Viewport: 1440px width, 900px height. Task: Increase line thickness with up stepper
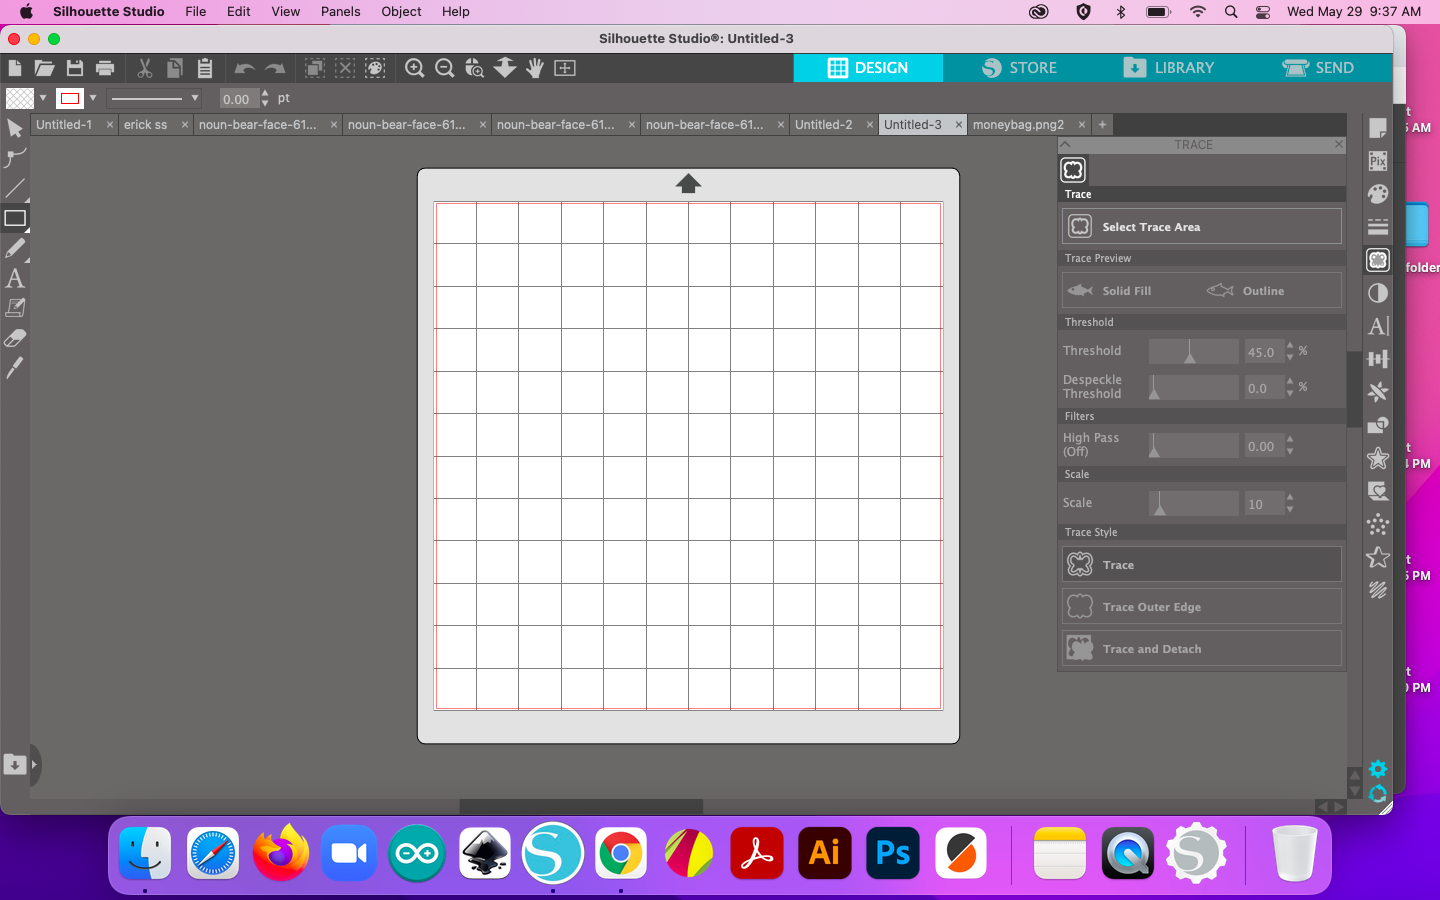pyautogui.click(x=265, y=94)
